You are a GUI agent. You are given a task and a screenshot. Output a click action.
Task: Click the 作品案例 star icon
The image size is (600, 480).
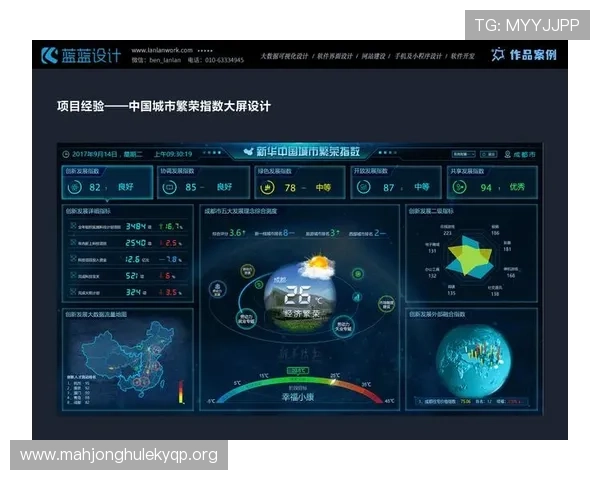497,55
